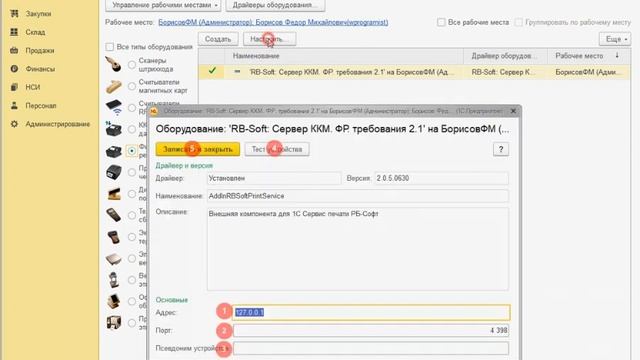
Task: Click the green checkmark in RB-Soft row
Action: tap(212, 71)
